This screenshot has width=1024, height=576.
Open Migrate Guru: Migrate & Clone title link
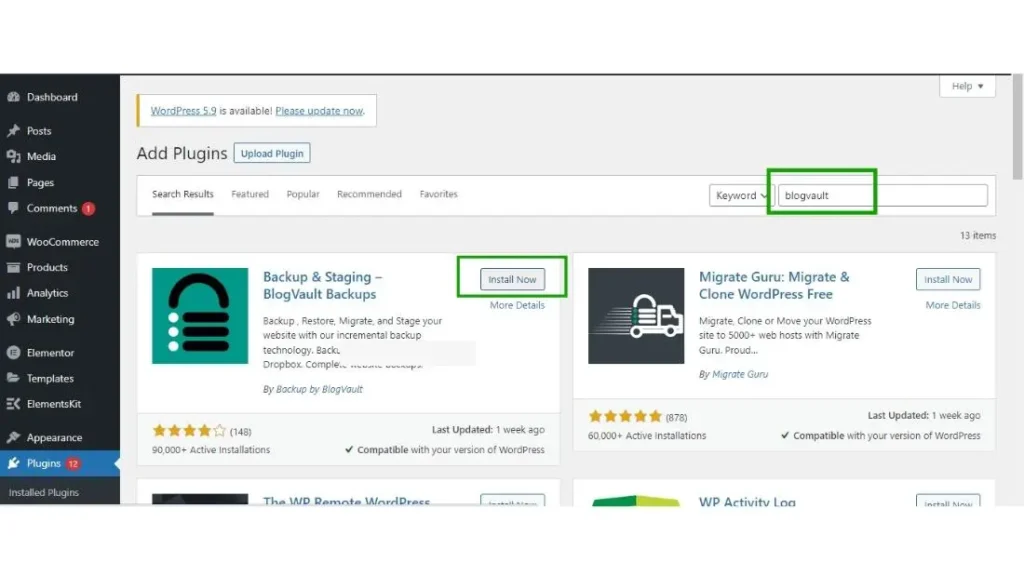[x=774, y=285]
